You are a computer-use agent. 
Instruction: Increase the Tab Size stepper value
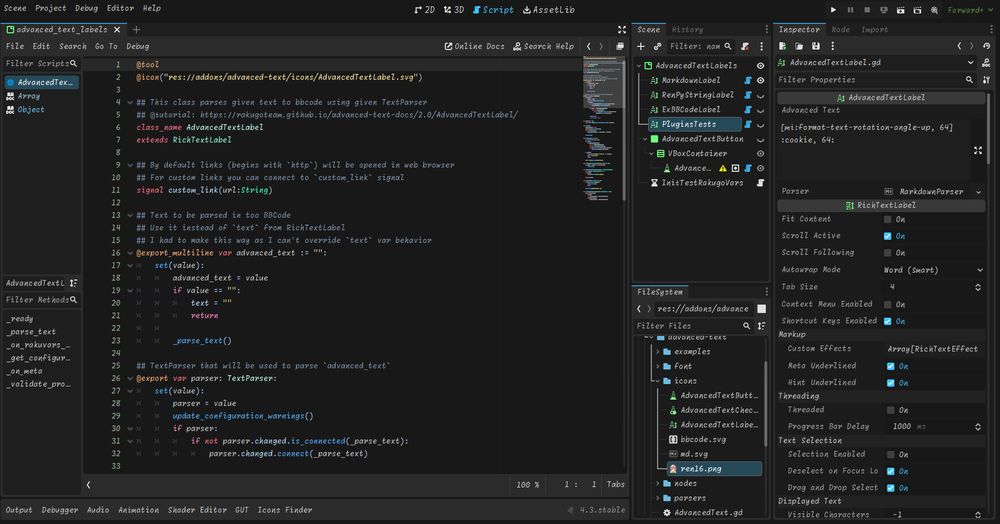(978, 285)
